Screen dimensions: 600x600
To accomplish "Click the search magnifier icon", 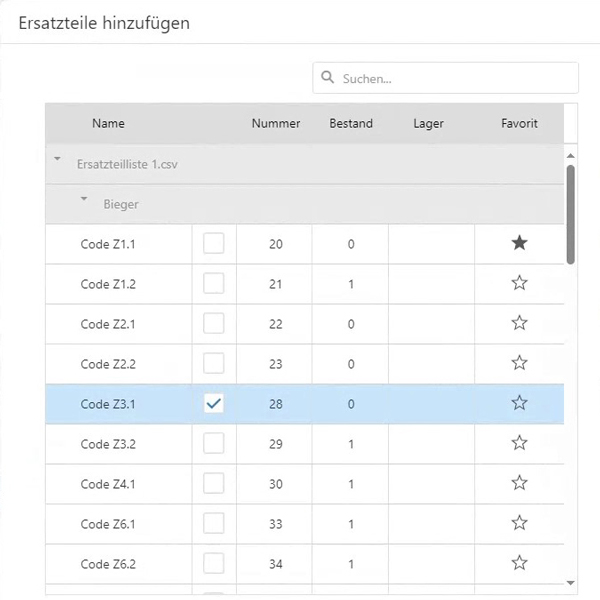I will coord(327,78).
